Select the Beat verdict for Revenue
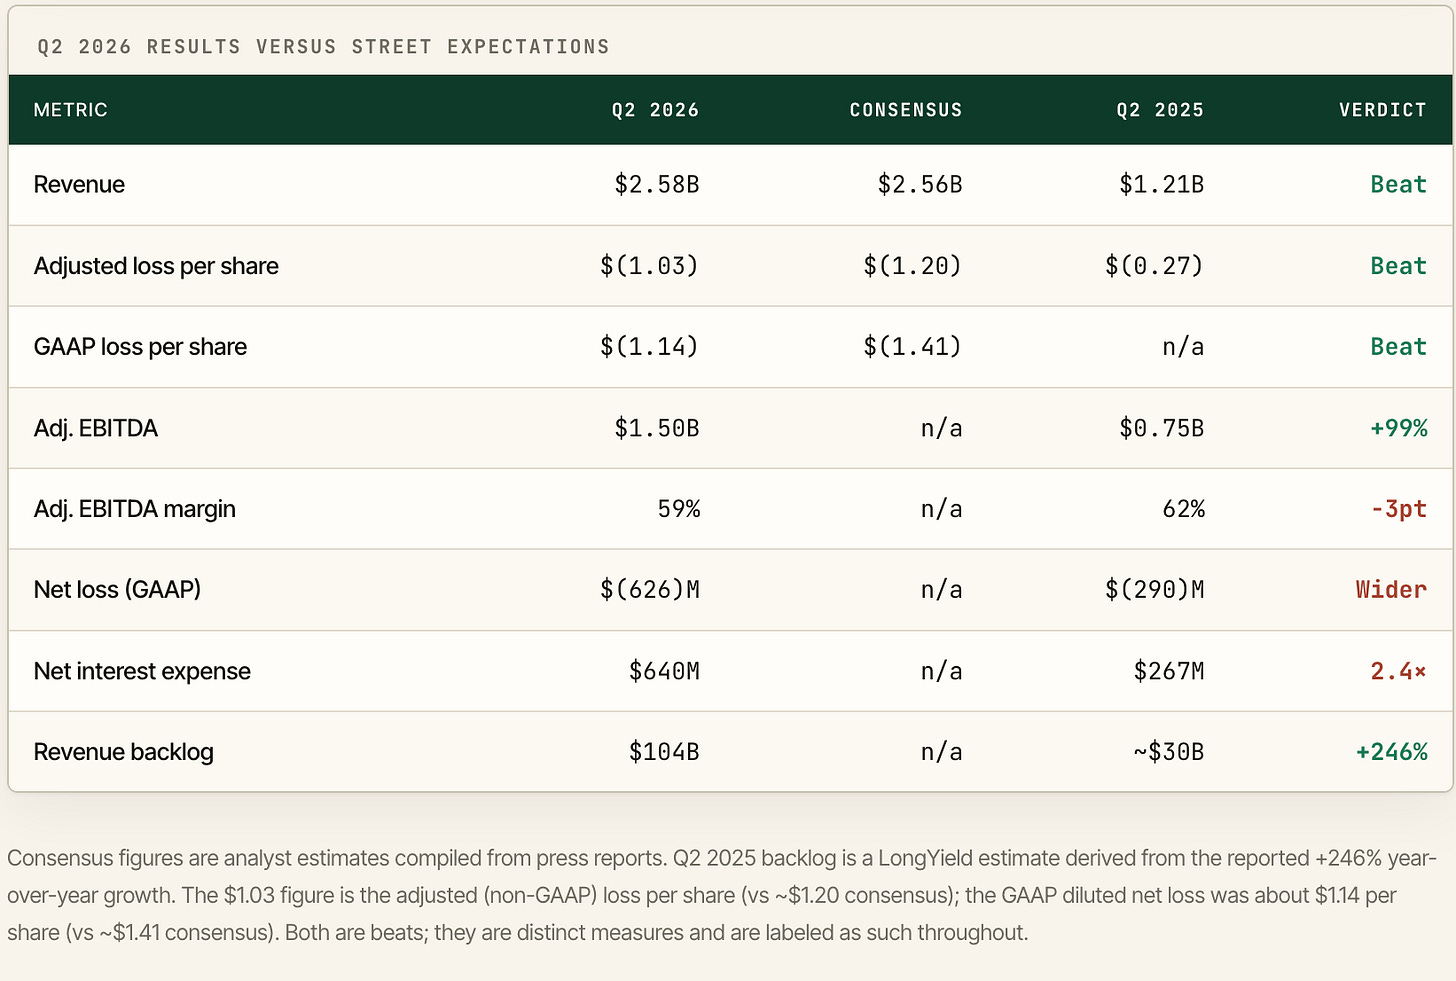Image resolution: width=1456 pixels, height=981 pixels. (1398, 185)
